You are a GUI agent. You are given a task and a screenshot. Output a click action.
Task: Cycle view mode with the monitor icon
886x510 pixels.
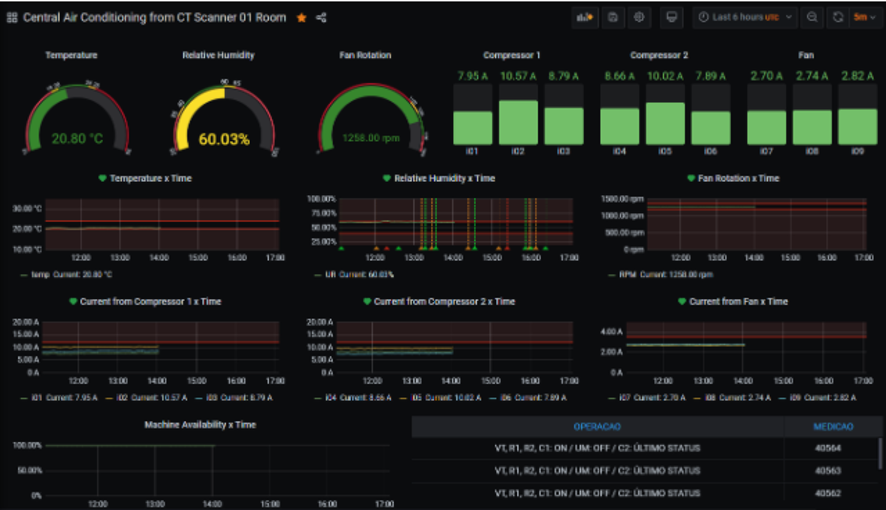[672, 17]
